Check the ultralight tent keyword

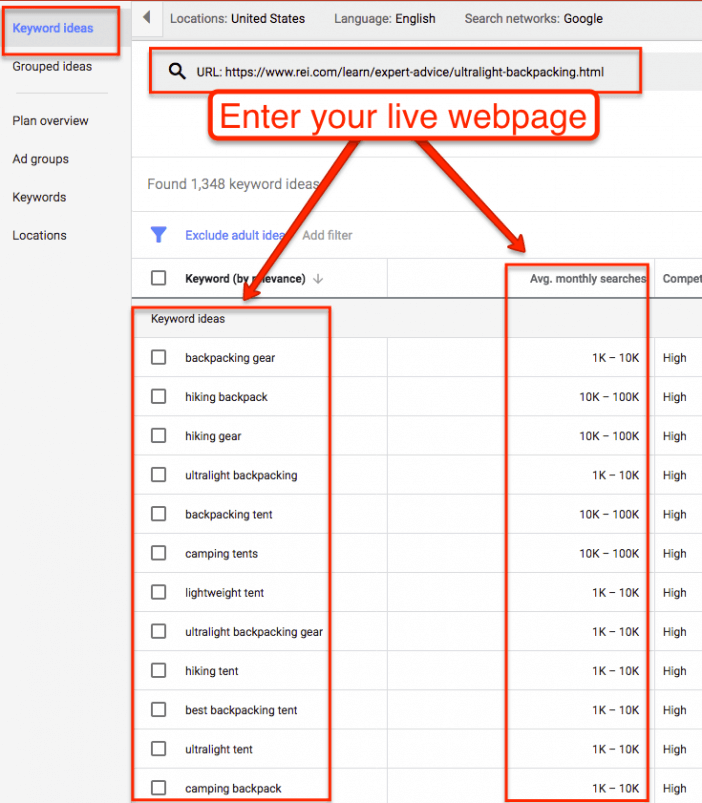[x=159, y=749]
